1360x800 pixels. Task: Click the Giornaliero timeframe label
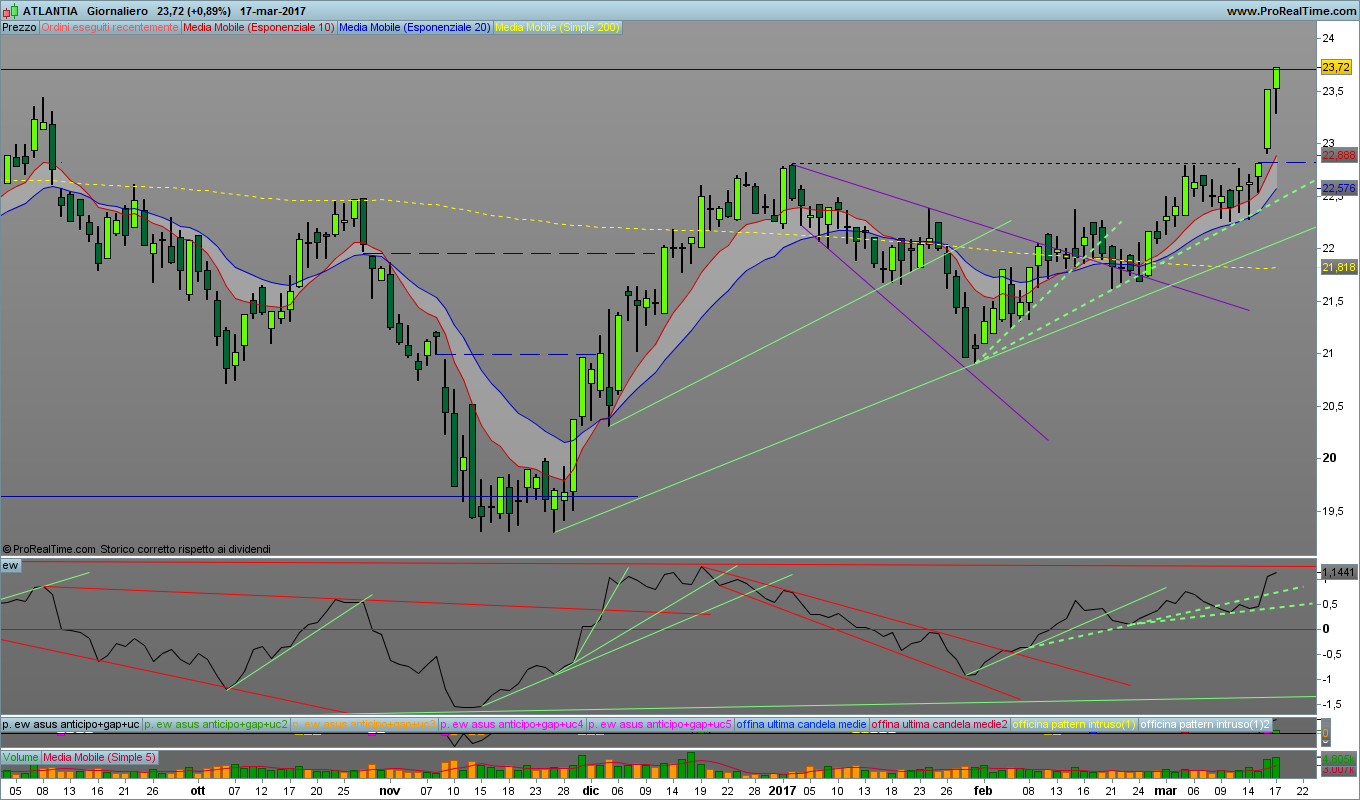click(118, 10)
